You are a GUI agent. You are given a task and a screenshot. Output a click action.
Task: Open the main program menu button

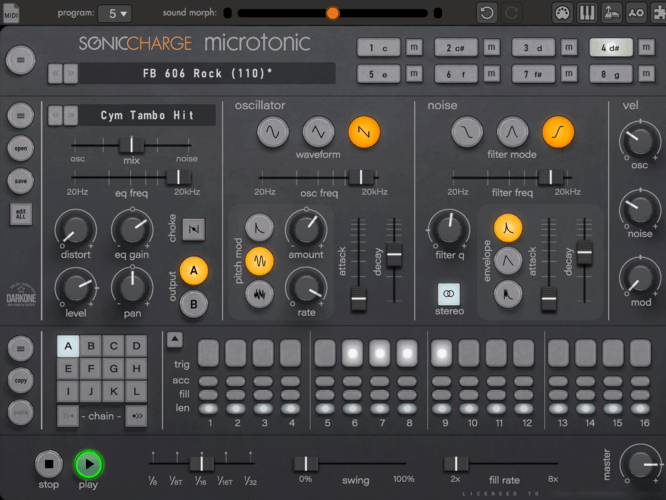(x=20, y=60)
